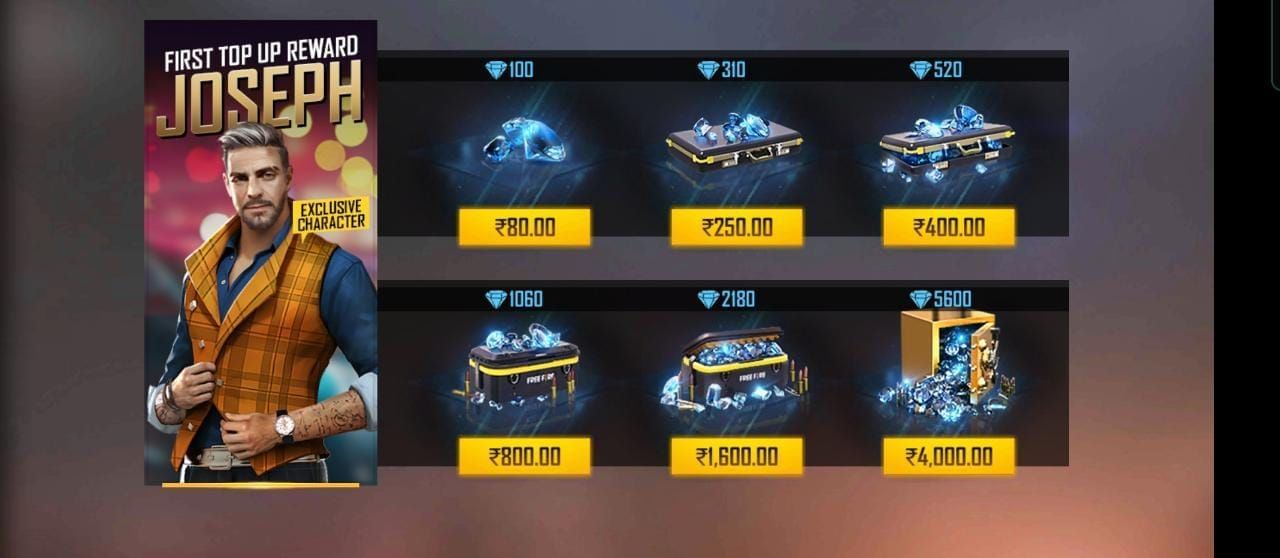Purchase the ₹1,600.00 diamond bundle
1280x558 pixels.
736,457
